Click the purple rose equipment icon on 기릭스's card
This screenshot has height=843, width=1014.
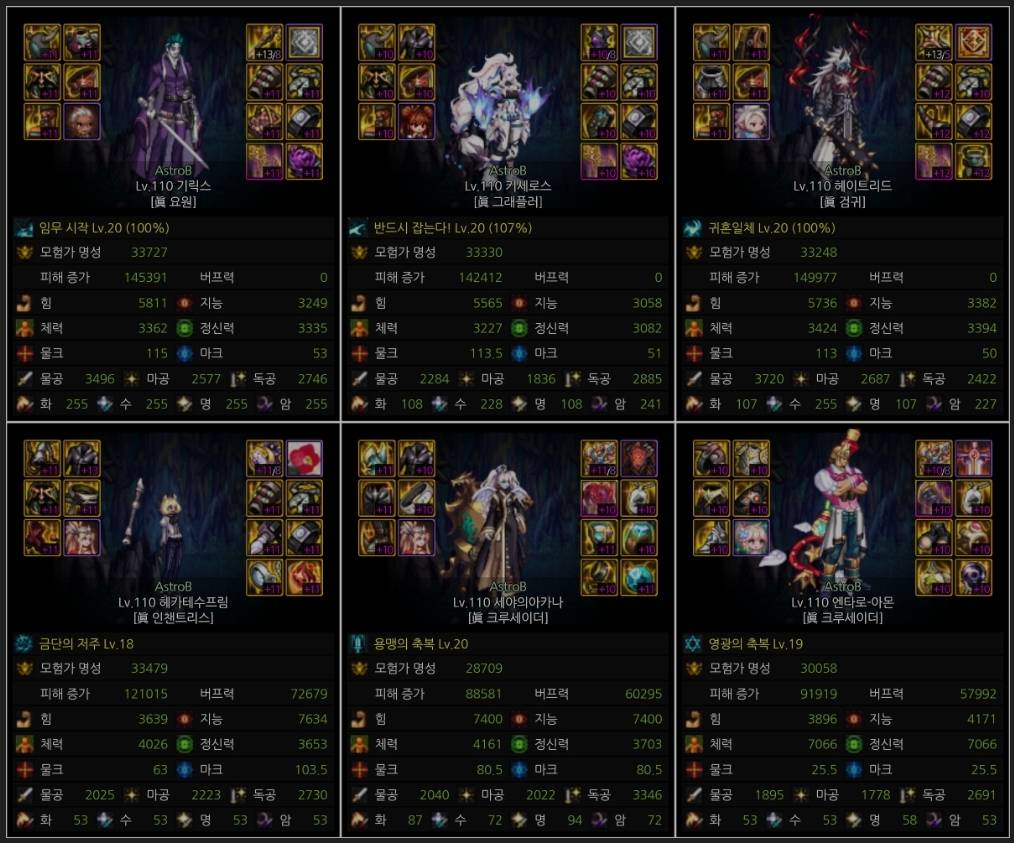pyautogui.click(x=304, y=161)
